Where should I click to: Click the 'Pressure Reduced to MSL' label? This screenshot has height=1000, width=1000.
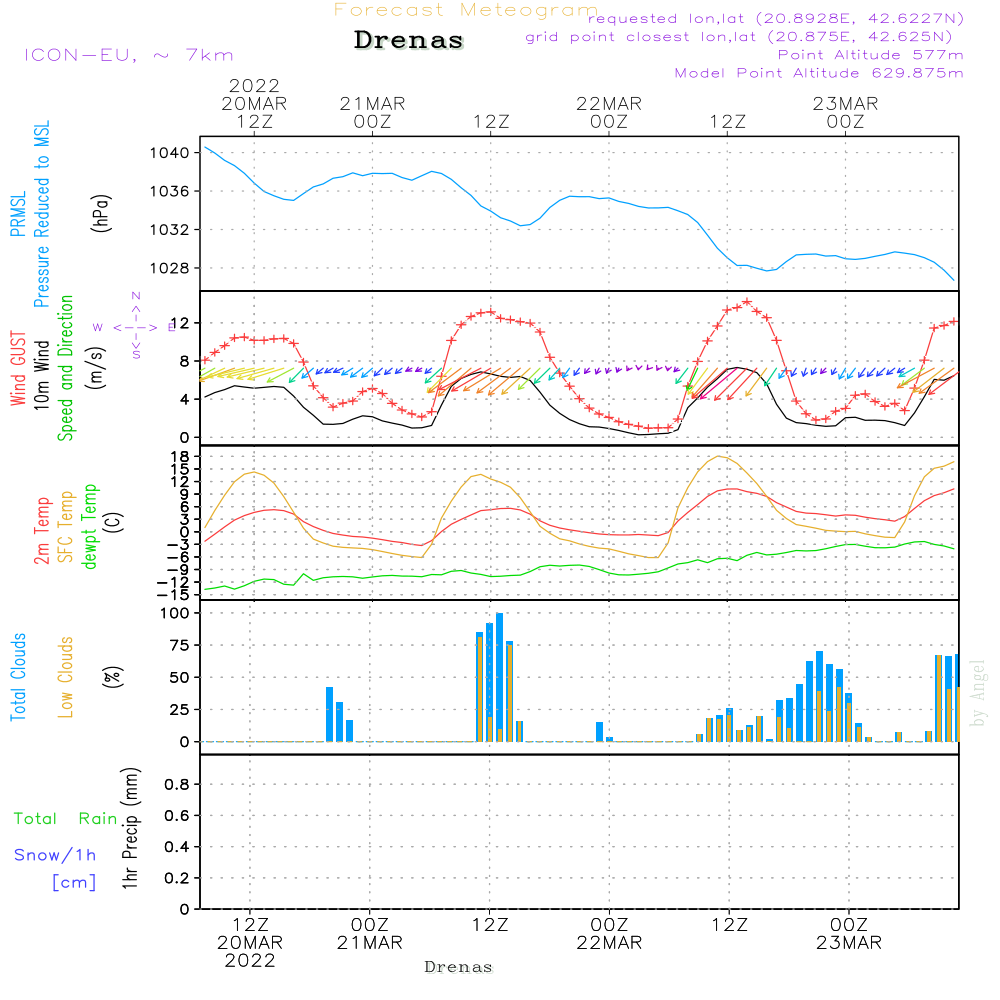41,214
